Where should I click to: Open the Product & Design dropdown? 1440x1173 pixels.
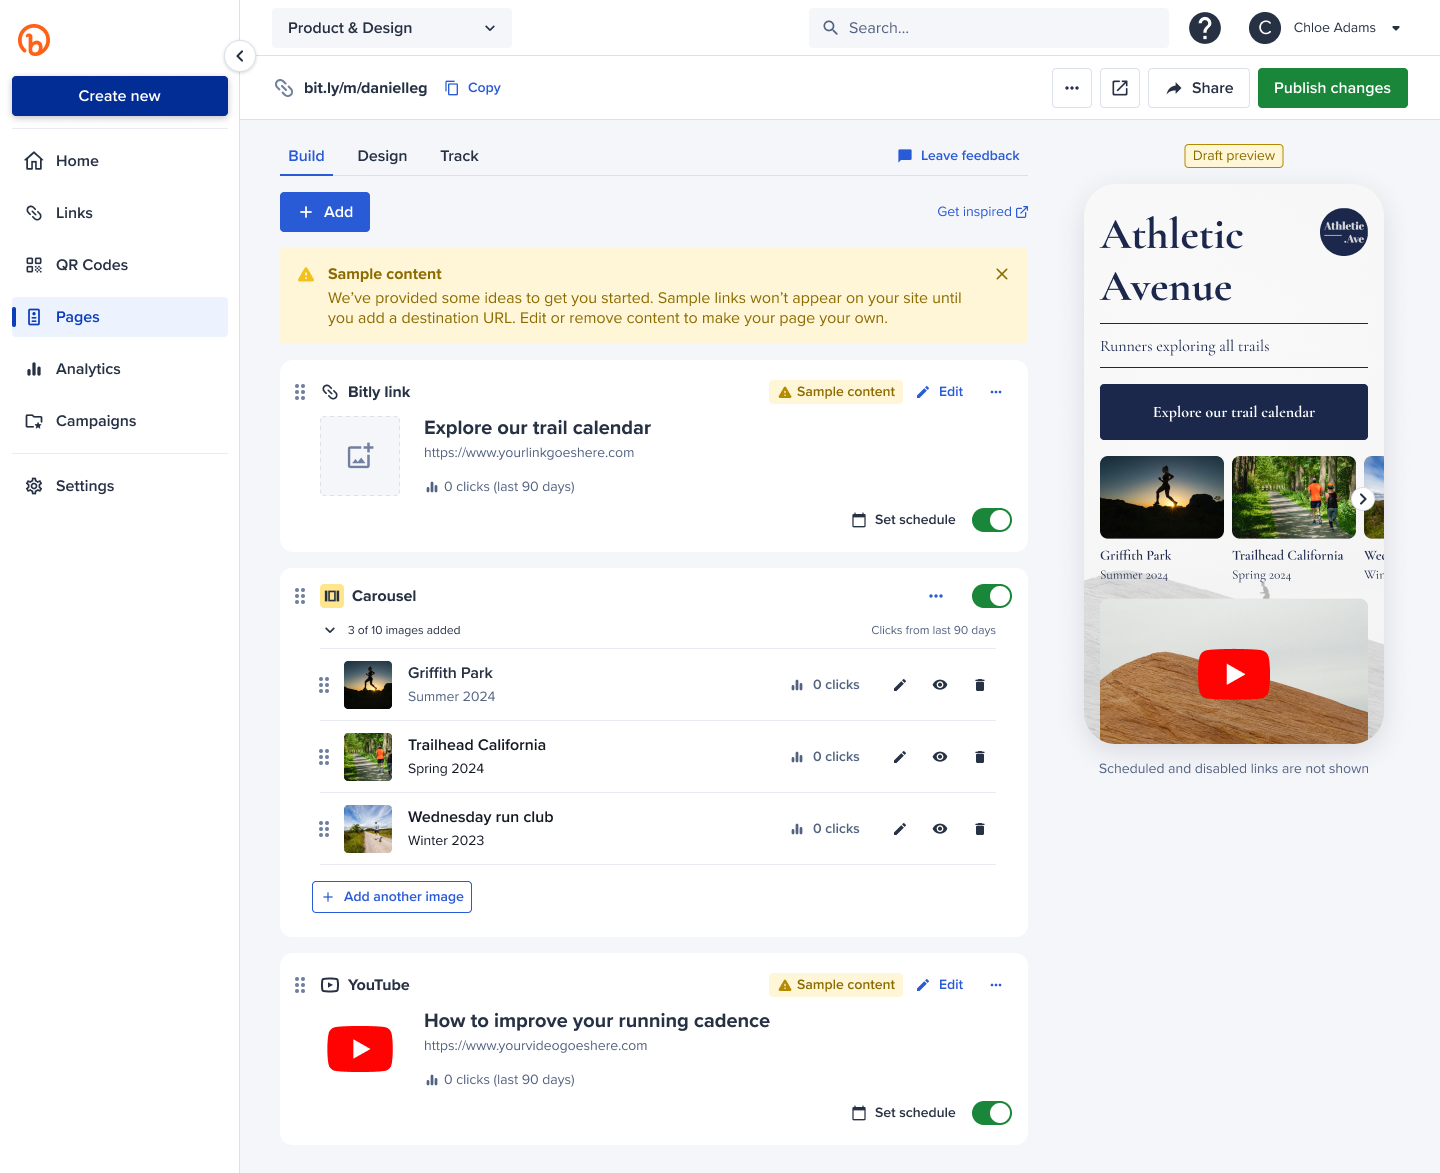[x=391, y=28]
